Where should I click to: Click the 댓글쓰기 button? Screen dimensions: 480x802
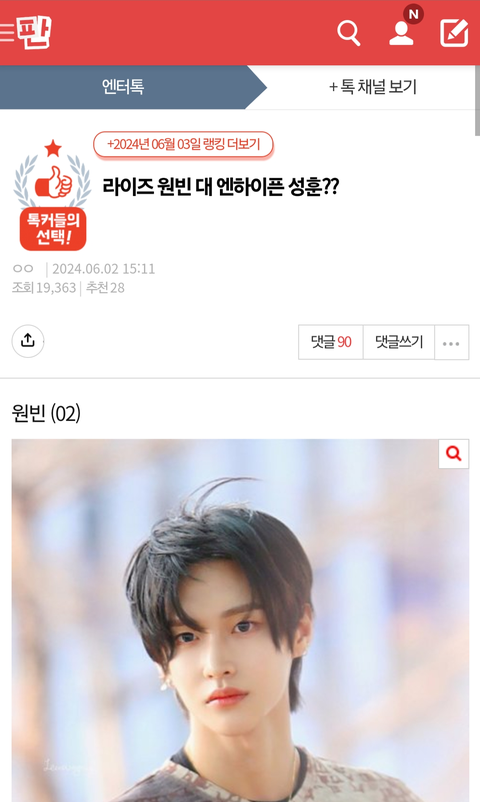pyautogui.click(x=399, y=342)
